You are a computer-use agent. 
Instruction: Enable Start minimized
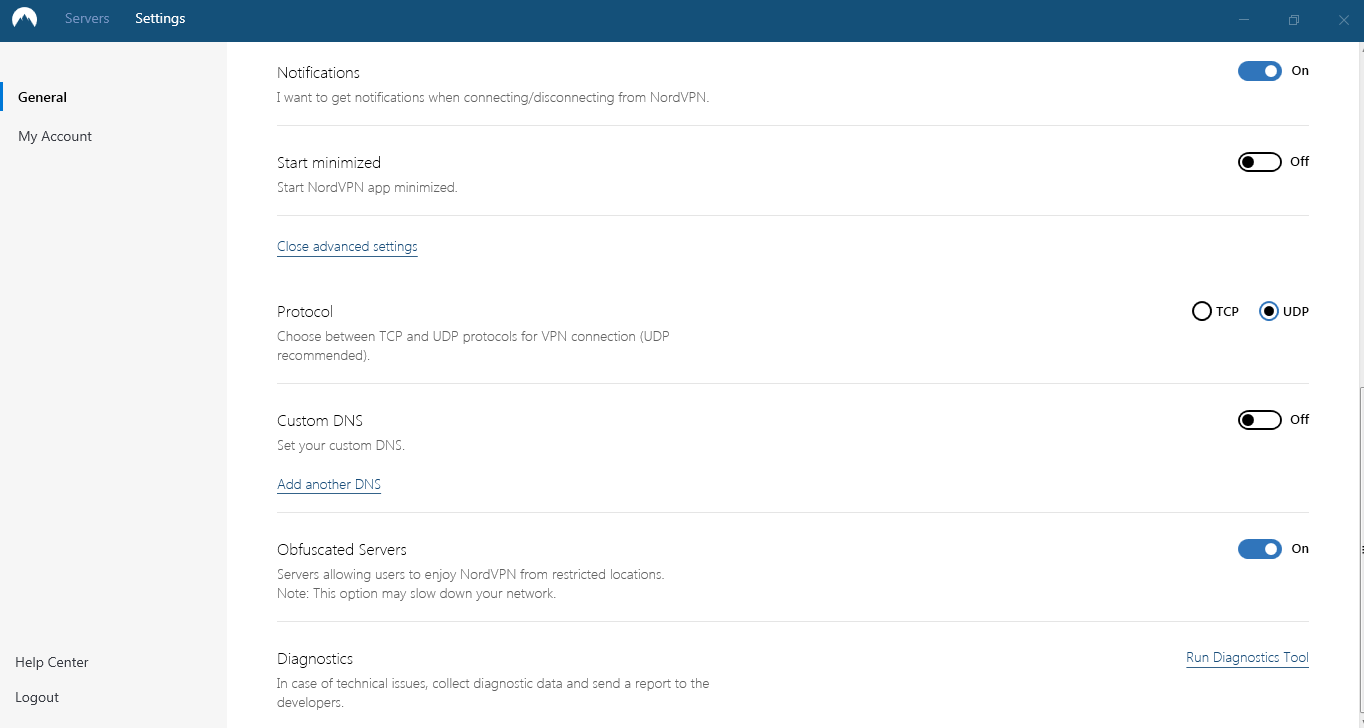click(x=1259, y=161)
